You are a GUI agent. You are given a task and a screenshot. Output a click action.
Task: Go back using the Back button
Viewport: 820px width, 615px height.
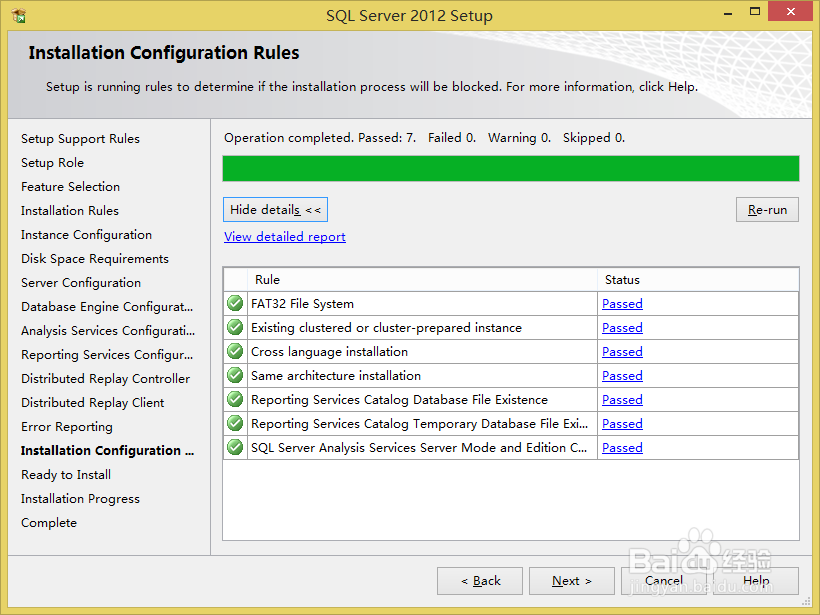click(x=479, y=580)
